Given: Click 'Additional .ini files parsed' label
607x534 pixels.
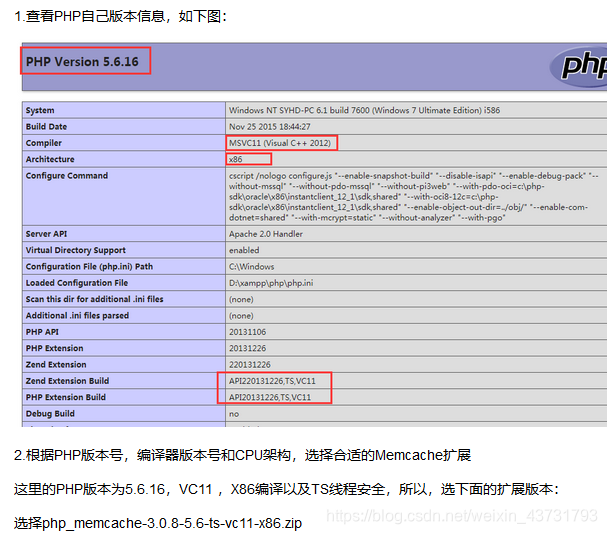Looking at the screenshot, I should pos(77,316).
